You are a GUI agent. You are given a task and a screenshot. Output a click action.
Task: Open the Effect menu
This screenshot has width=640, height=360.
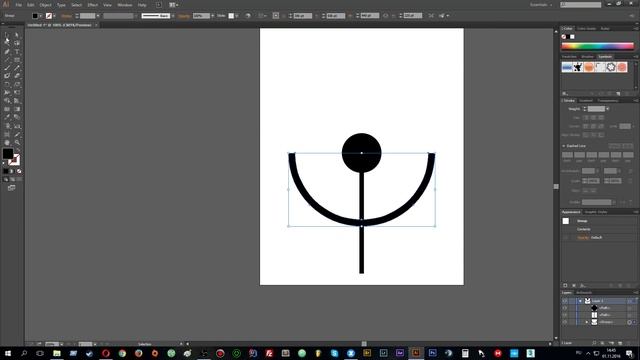click(93, 5)
